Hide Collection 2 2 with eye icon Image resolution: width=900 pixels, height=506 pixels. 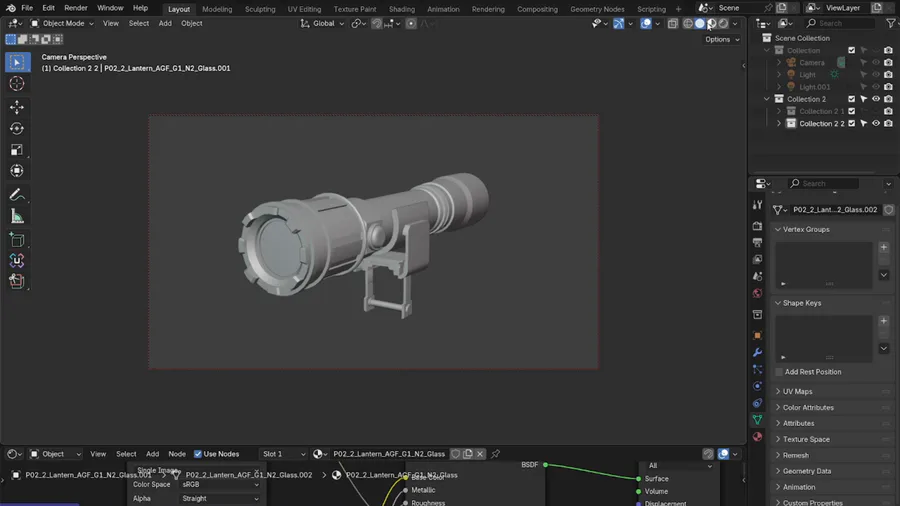876,123
